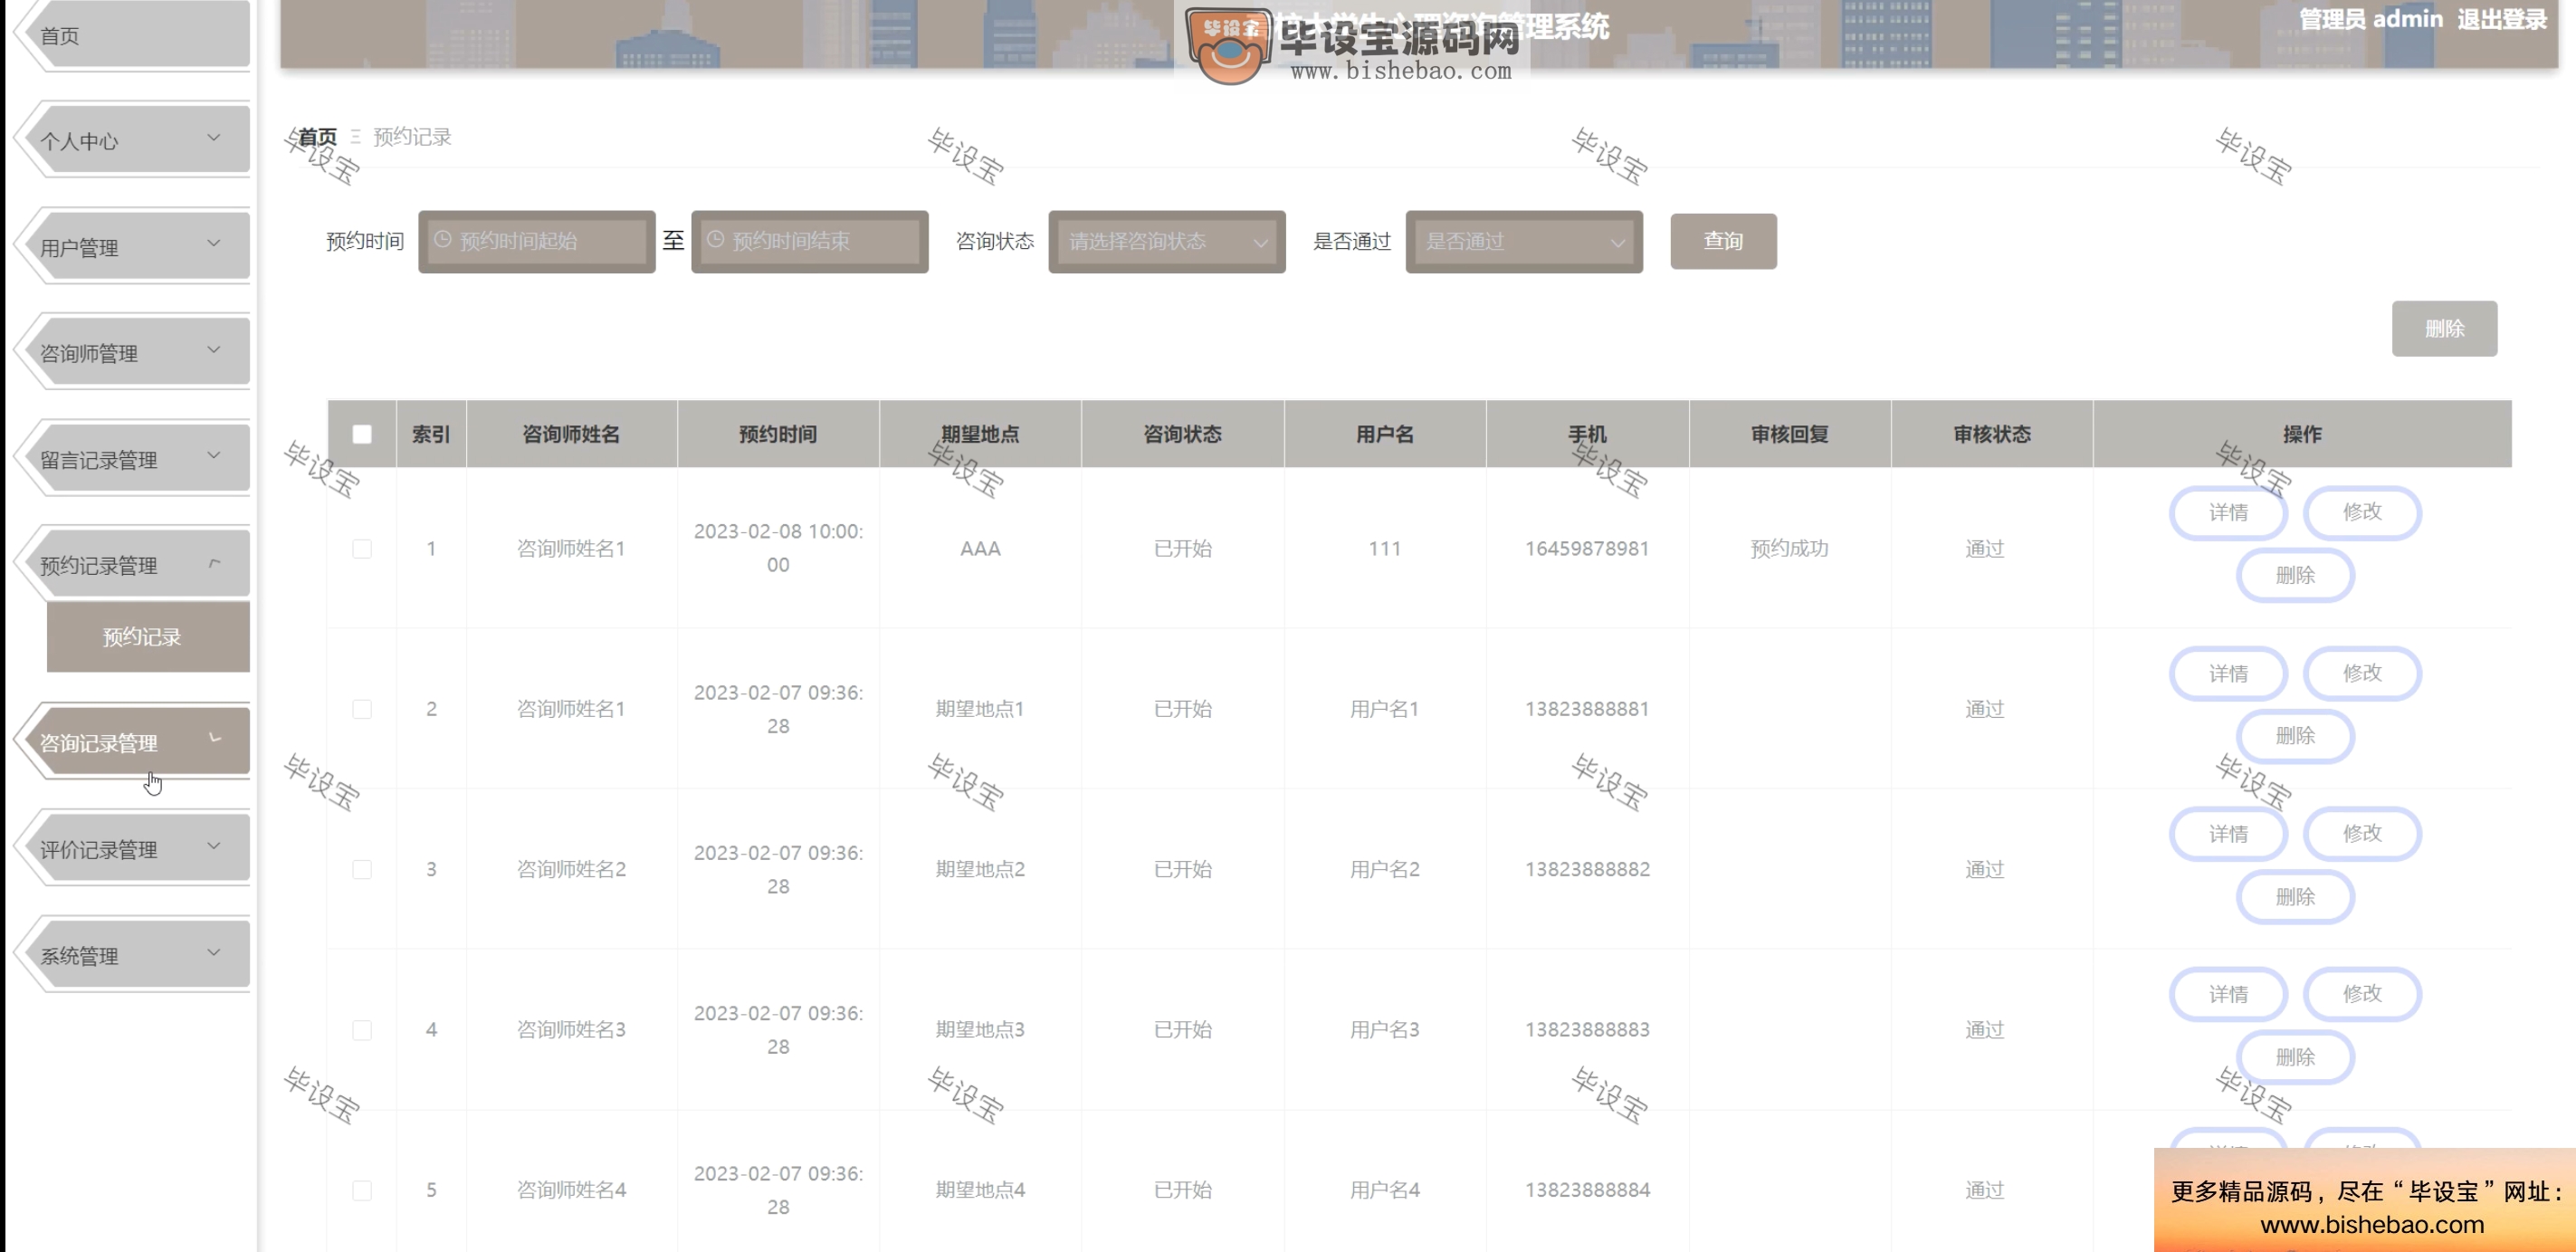Open the 是否通过 dropdown selector

[x=1524, y=241]
